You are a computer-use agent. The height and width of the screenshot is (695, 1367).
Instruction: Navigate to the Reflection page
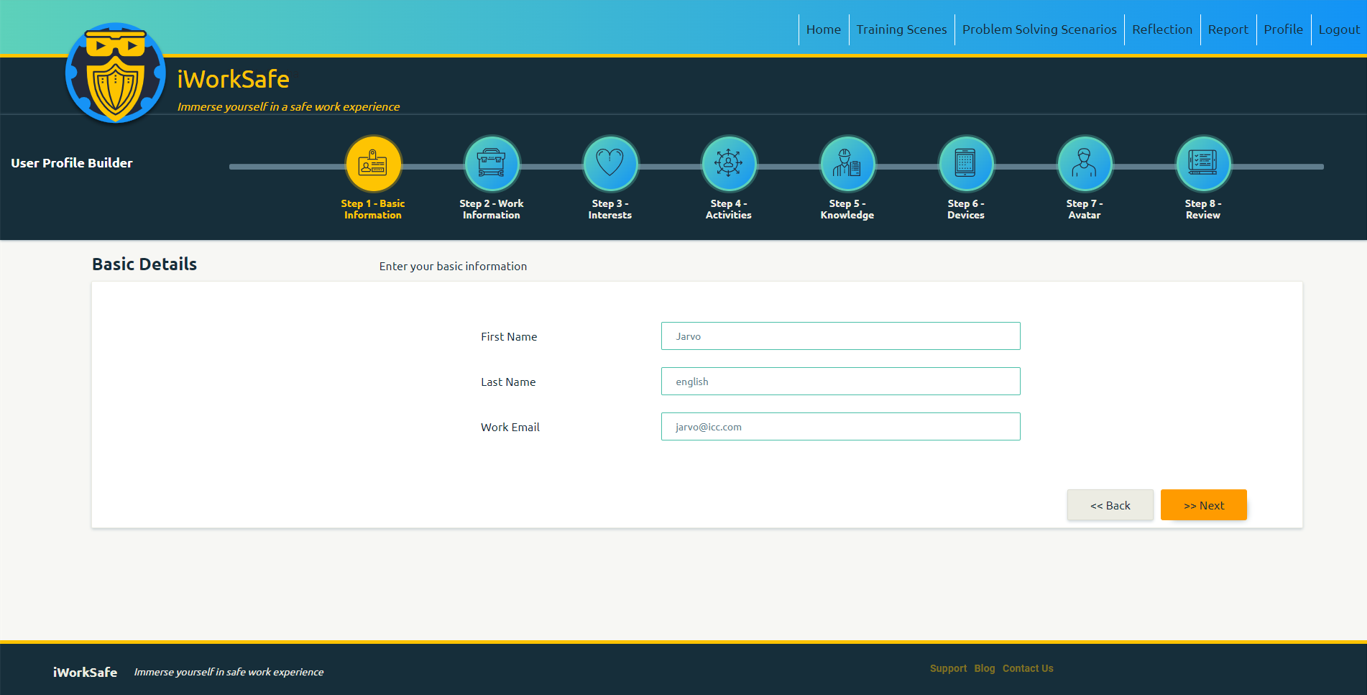tap(1162, 29)
